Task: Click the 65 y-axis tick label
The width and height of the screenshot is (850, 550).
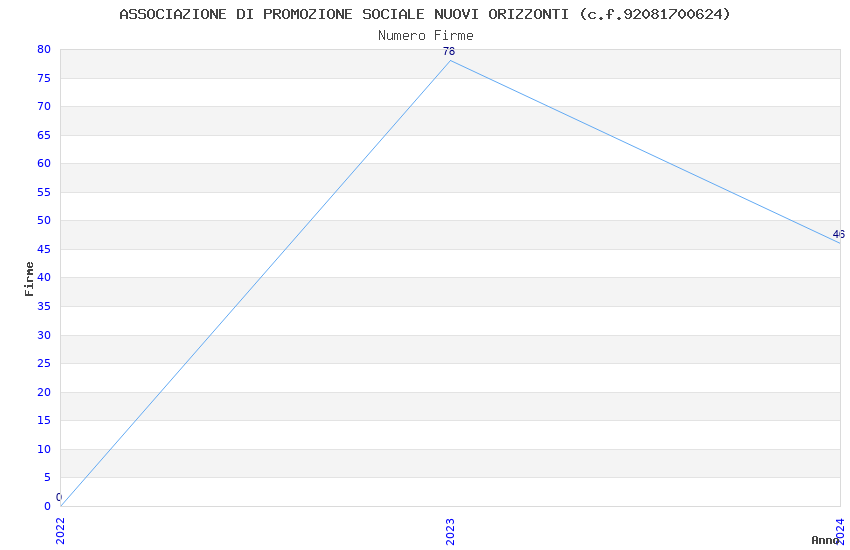Action: (x=44, y=135)
